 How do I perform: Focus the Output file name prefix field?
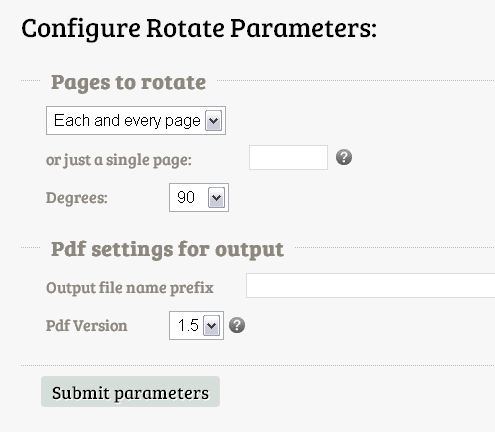371,285
